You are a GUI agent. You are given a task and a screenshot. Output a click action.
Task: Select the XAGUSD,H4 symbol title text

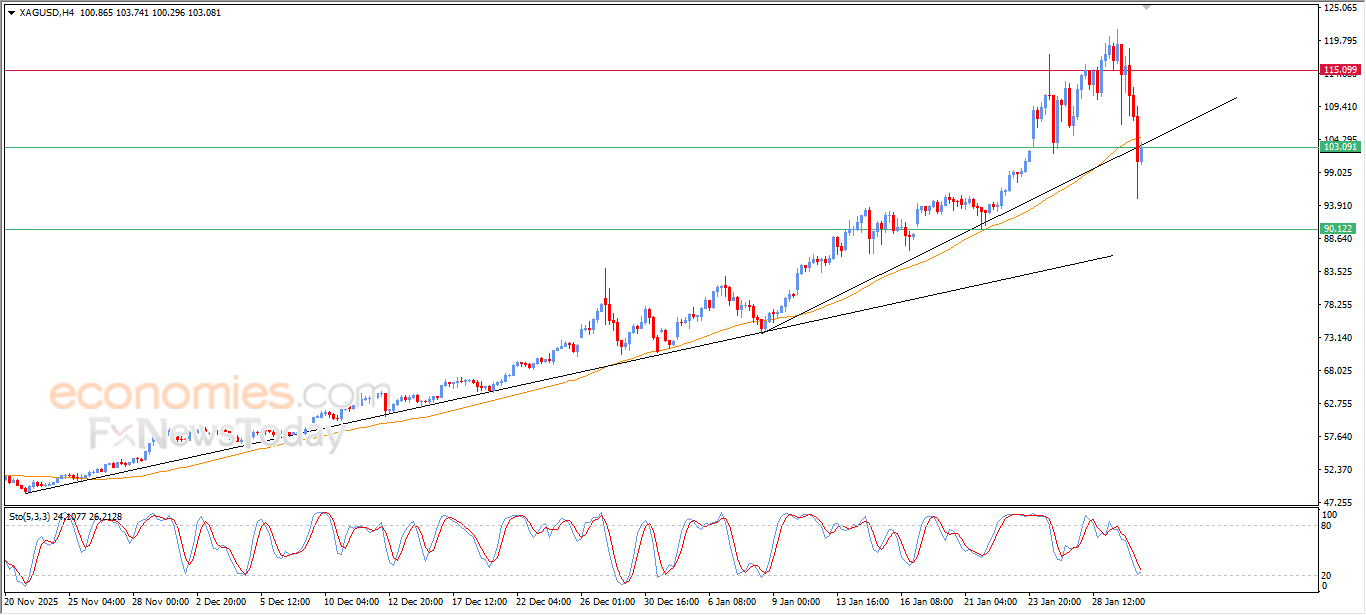(x=47, y=13)
